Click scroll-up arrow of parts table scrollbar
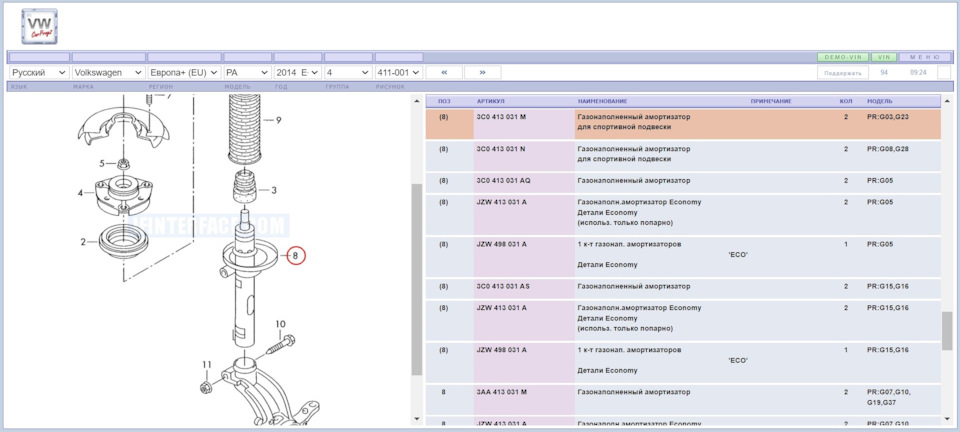The height and width of the screenshot is (432, 960). [x=948, y=101]
